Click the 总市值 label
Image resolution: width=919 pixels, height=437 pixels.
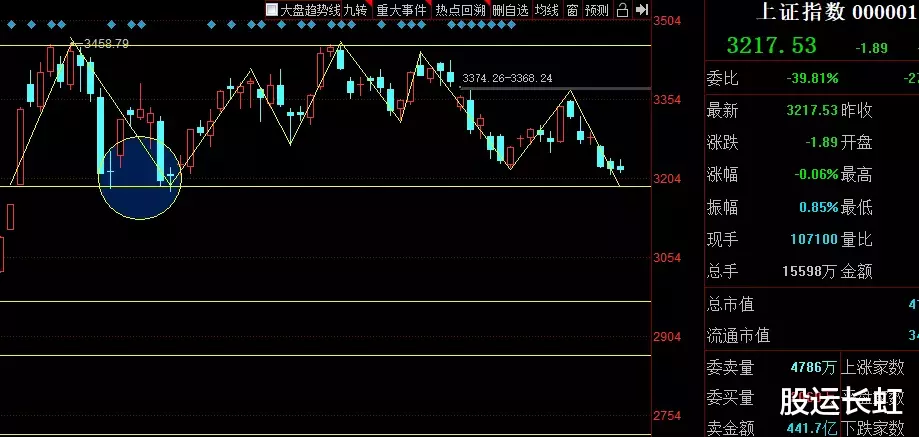coord(730,305)
